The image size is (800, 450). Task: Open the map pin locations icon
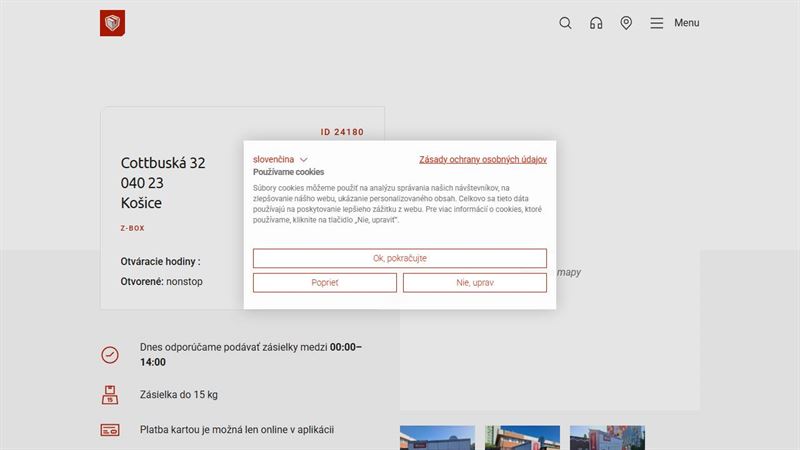(626, 23)
